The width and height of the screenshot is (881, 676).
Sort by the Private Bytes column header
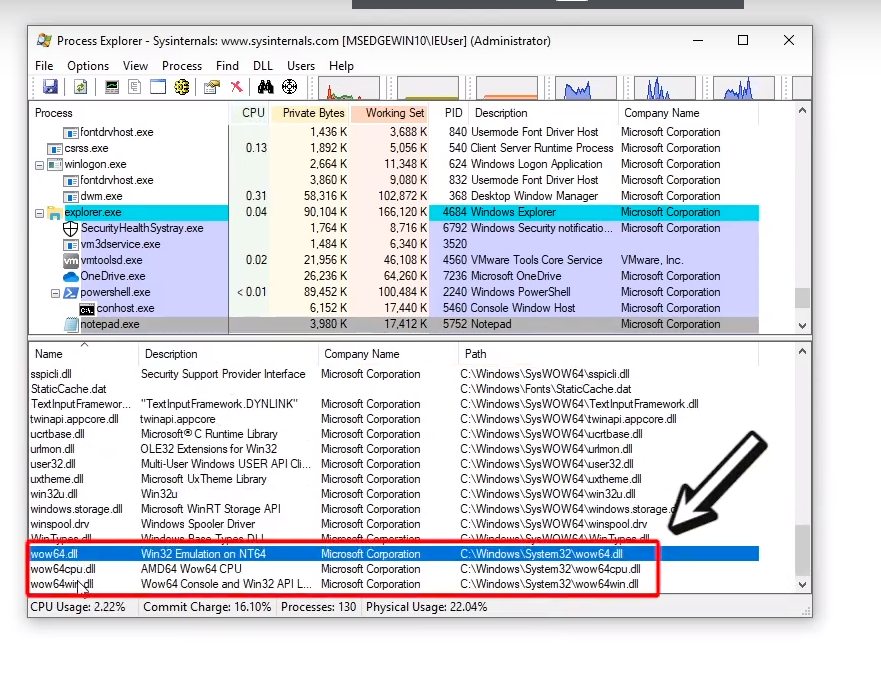(x=310, y=113)
